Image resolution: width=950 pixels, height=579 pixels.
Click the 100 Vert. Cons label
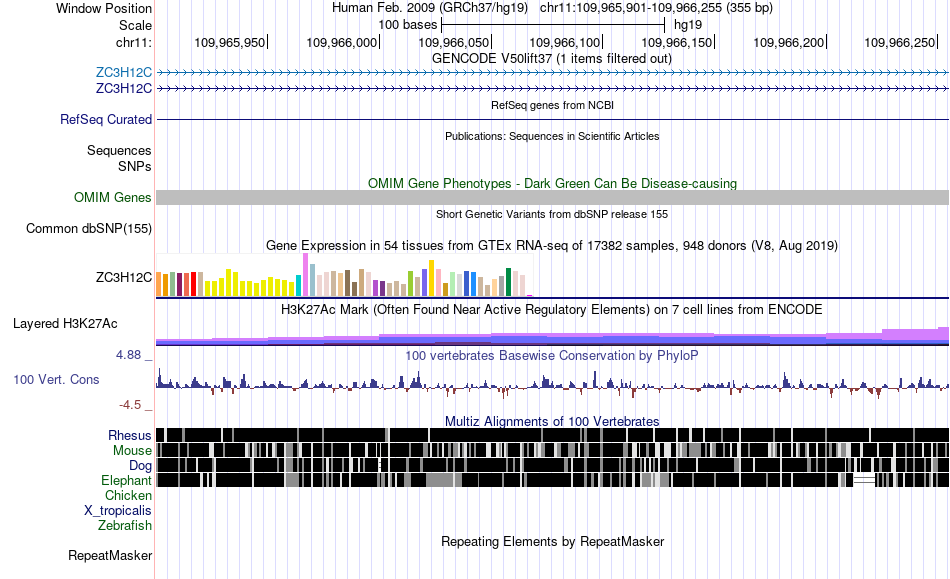click(x=56, y=380)
